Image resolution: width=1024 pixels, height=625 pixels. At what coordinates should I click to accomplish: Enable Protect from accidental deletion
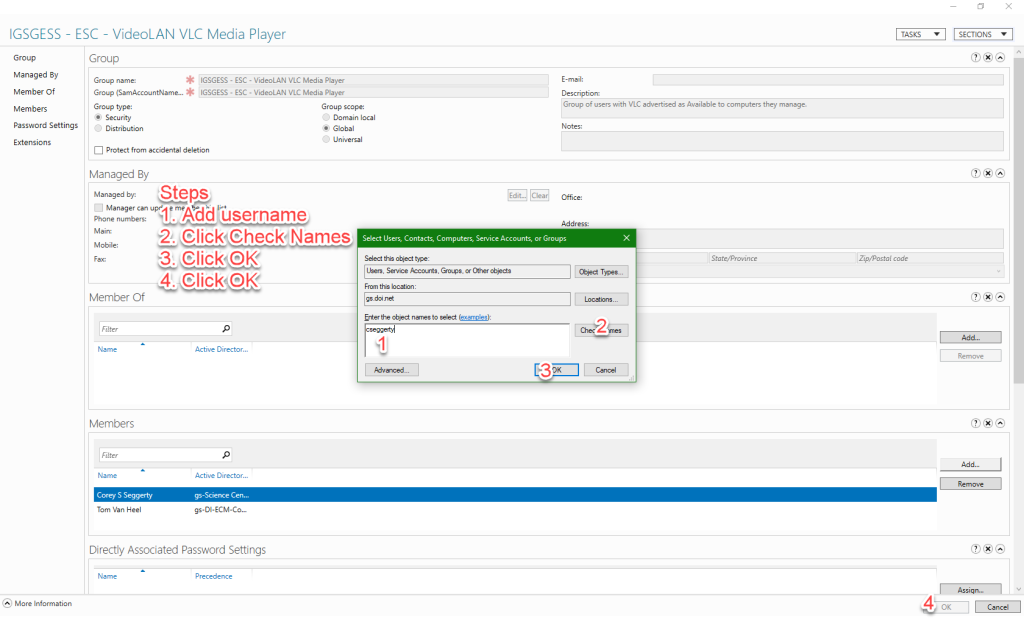(x=99, y=150)
